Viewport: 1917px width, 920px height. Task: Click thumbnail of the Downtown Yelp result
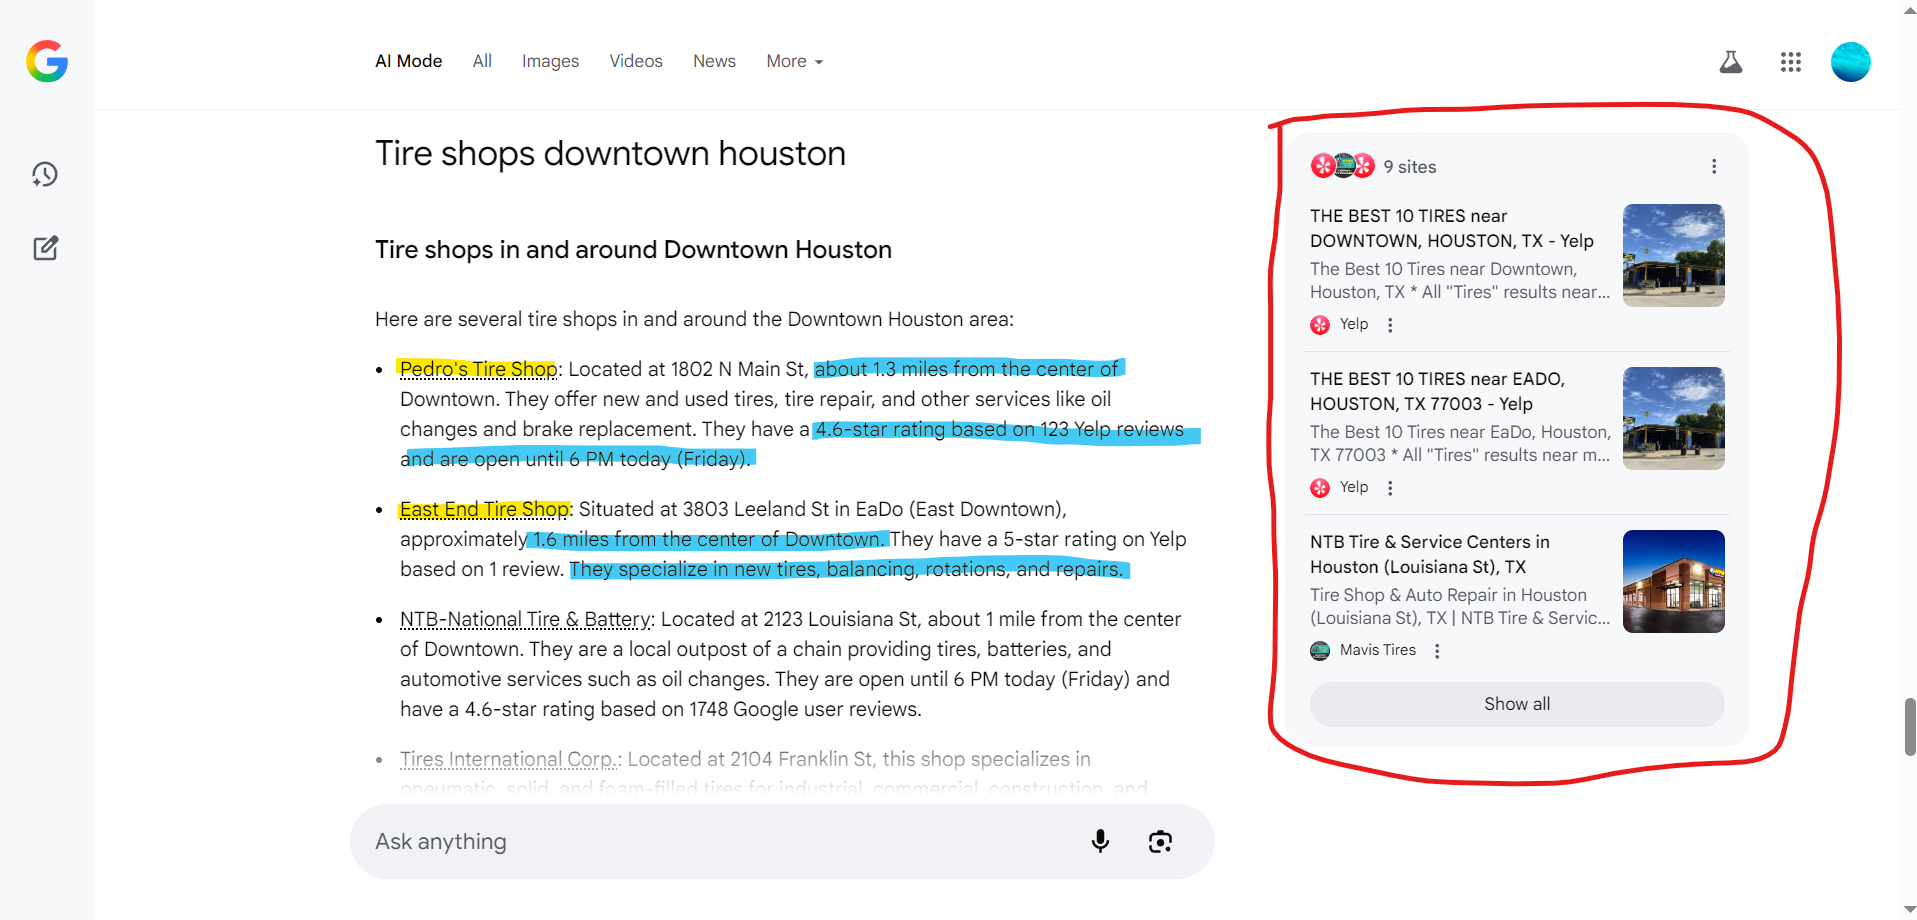coord(1673,255)
